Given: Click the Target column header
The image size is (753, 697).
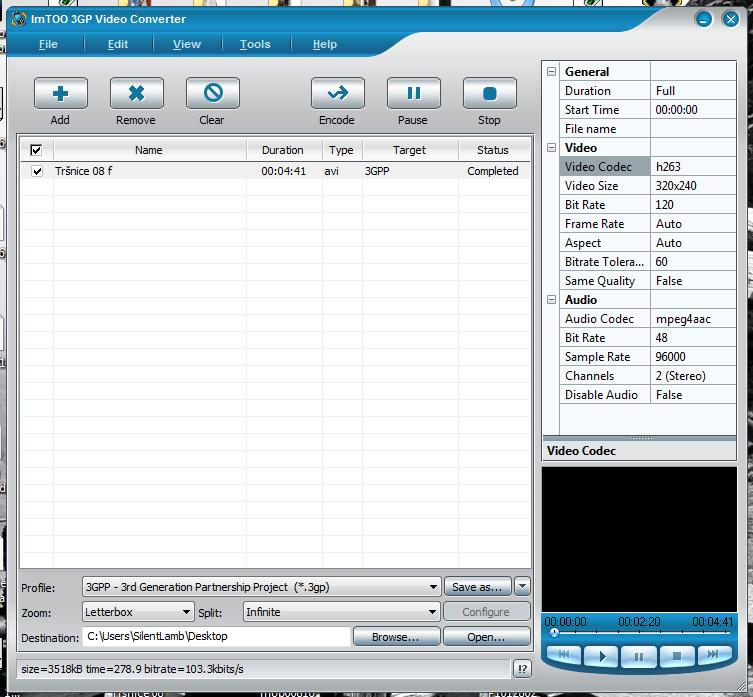Looking at the screenshot, I should pos(409,150).
